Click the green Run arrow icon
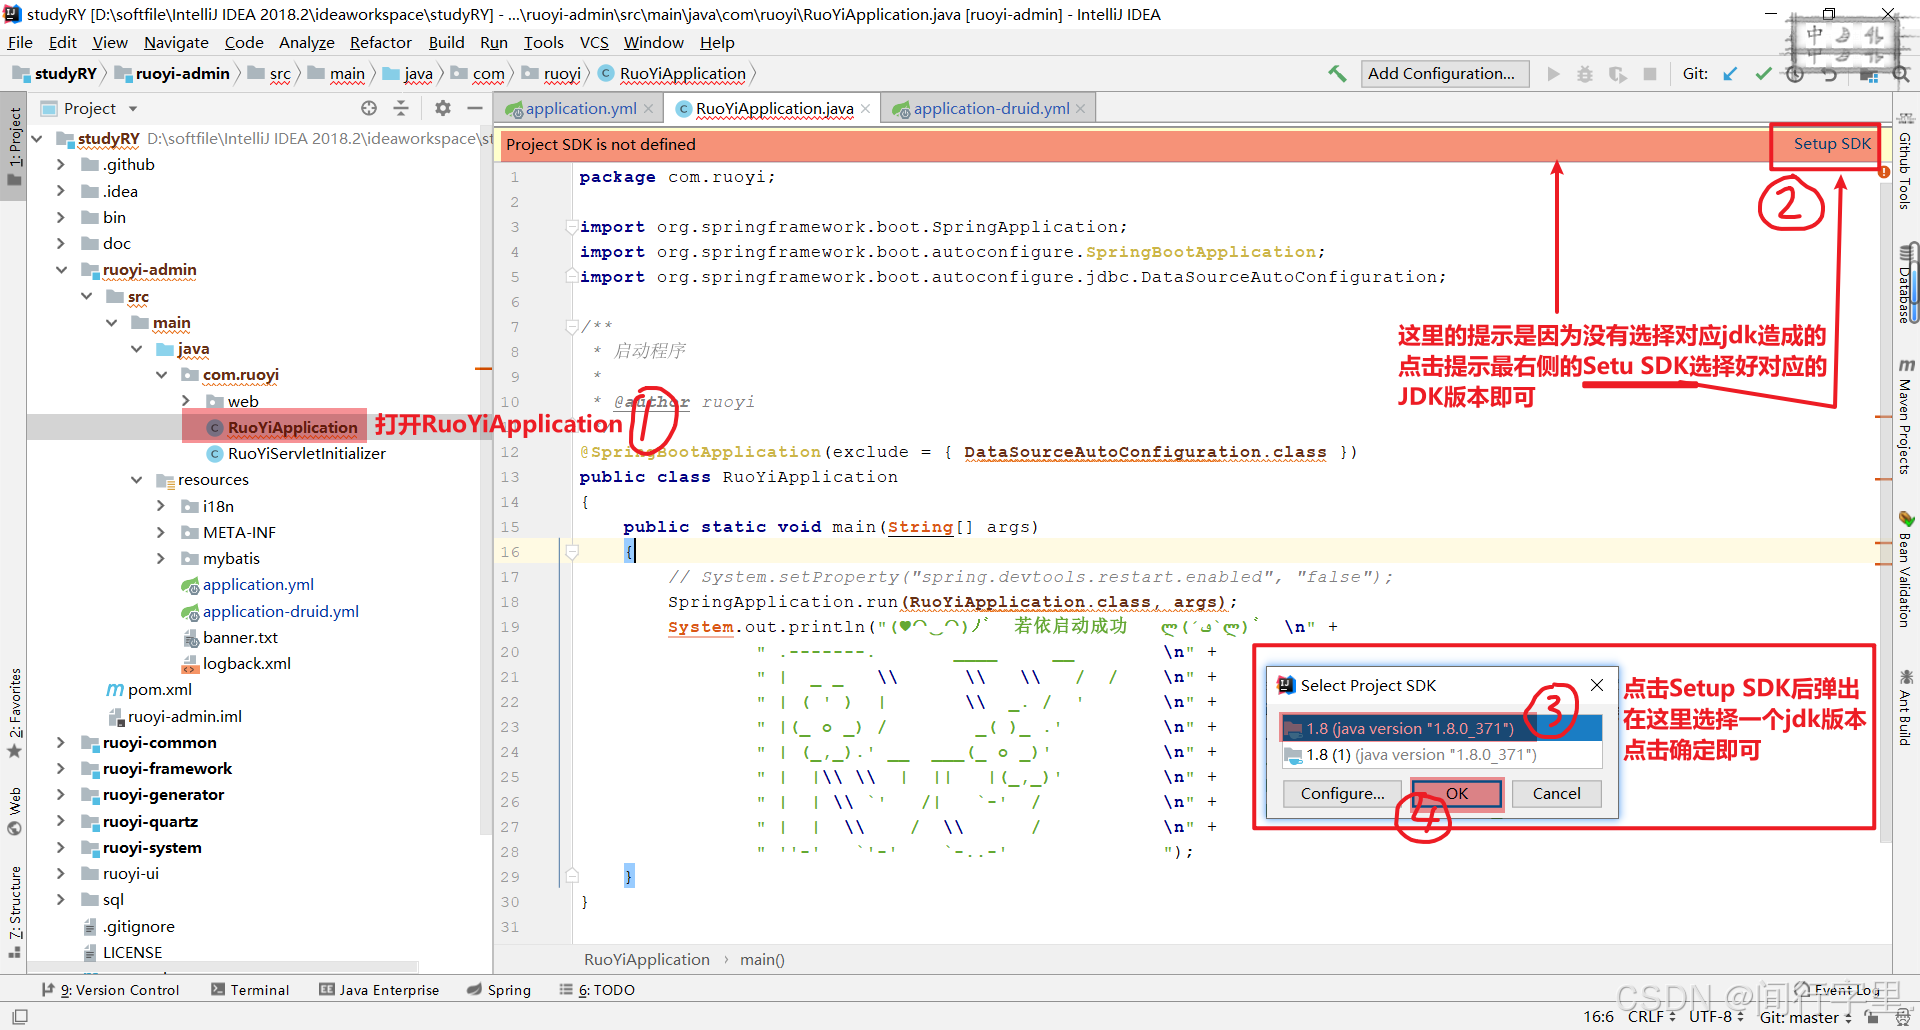1920x1030 pixels. (1553, 74)
